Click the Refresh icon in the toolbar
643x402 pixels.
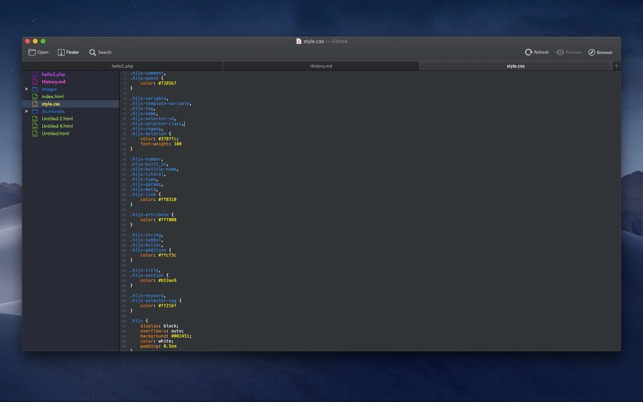(x=529, y=52)
